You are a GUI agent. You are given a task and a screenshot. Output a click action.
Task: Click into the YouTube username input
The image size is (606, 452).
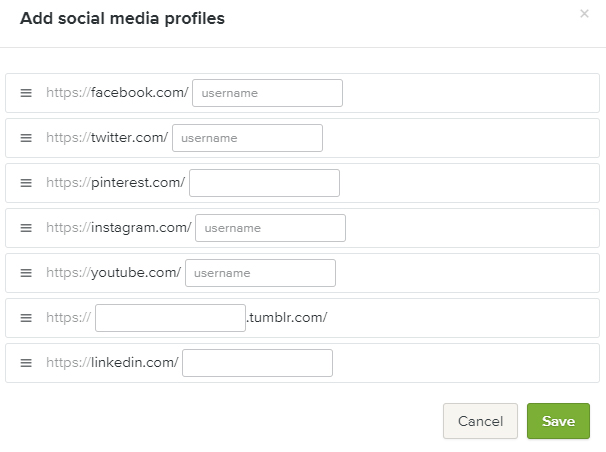coord(260,273)
